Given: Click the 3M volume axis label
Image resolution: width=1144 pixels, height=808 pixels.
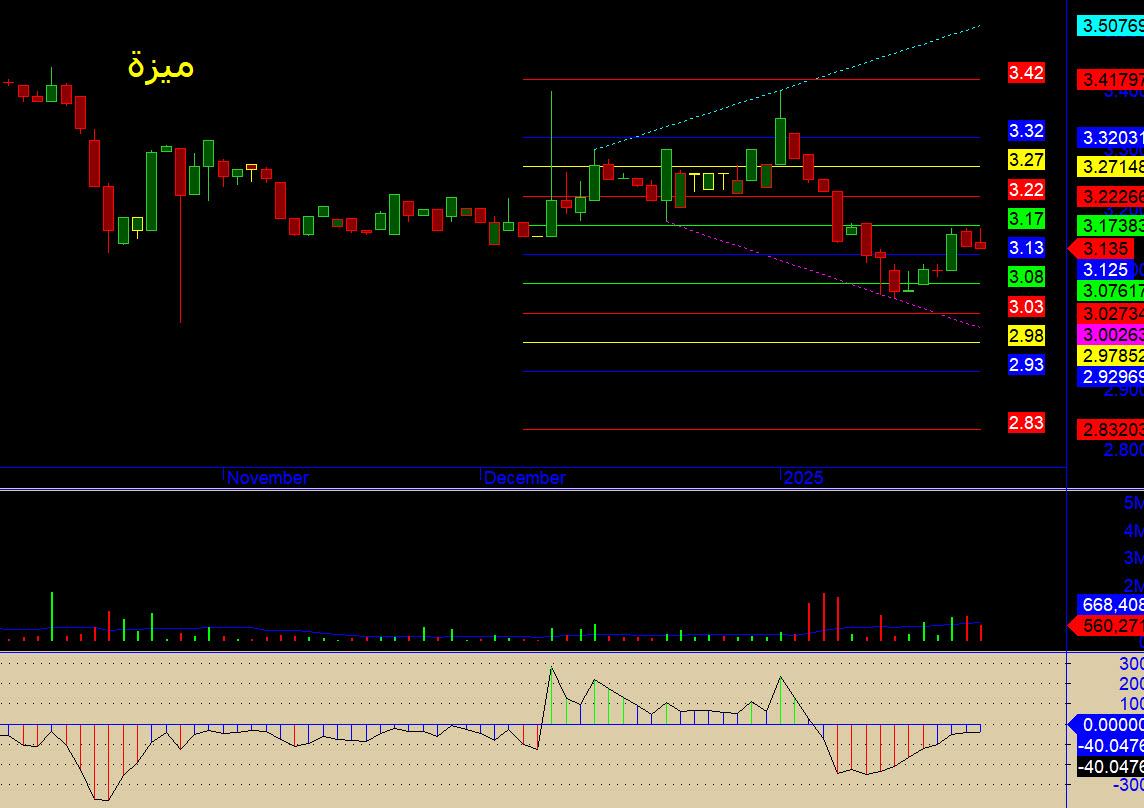Looking at the screenshot, I should [x=1133, y=558].
